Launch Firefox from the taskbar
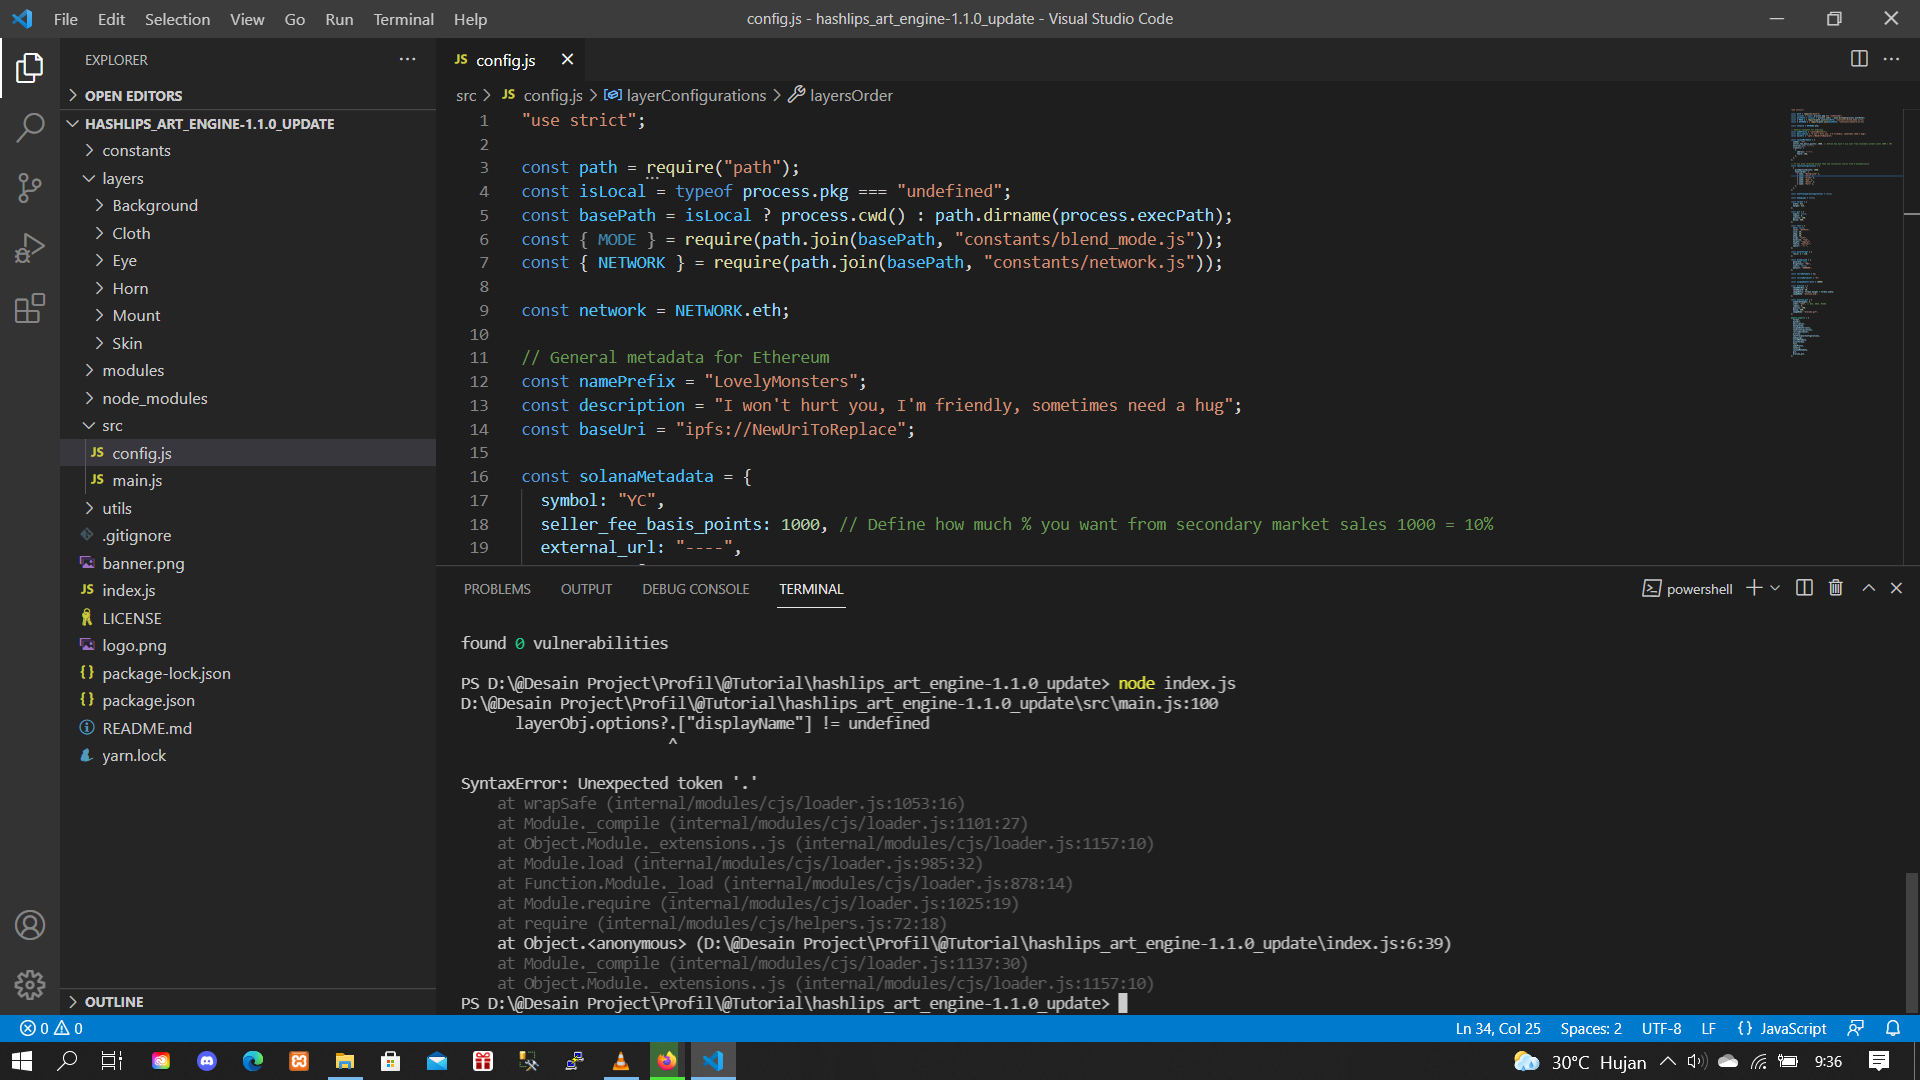This screenshot has height=1080, width=1920. pyautogui.click(x=667, y=1060)
